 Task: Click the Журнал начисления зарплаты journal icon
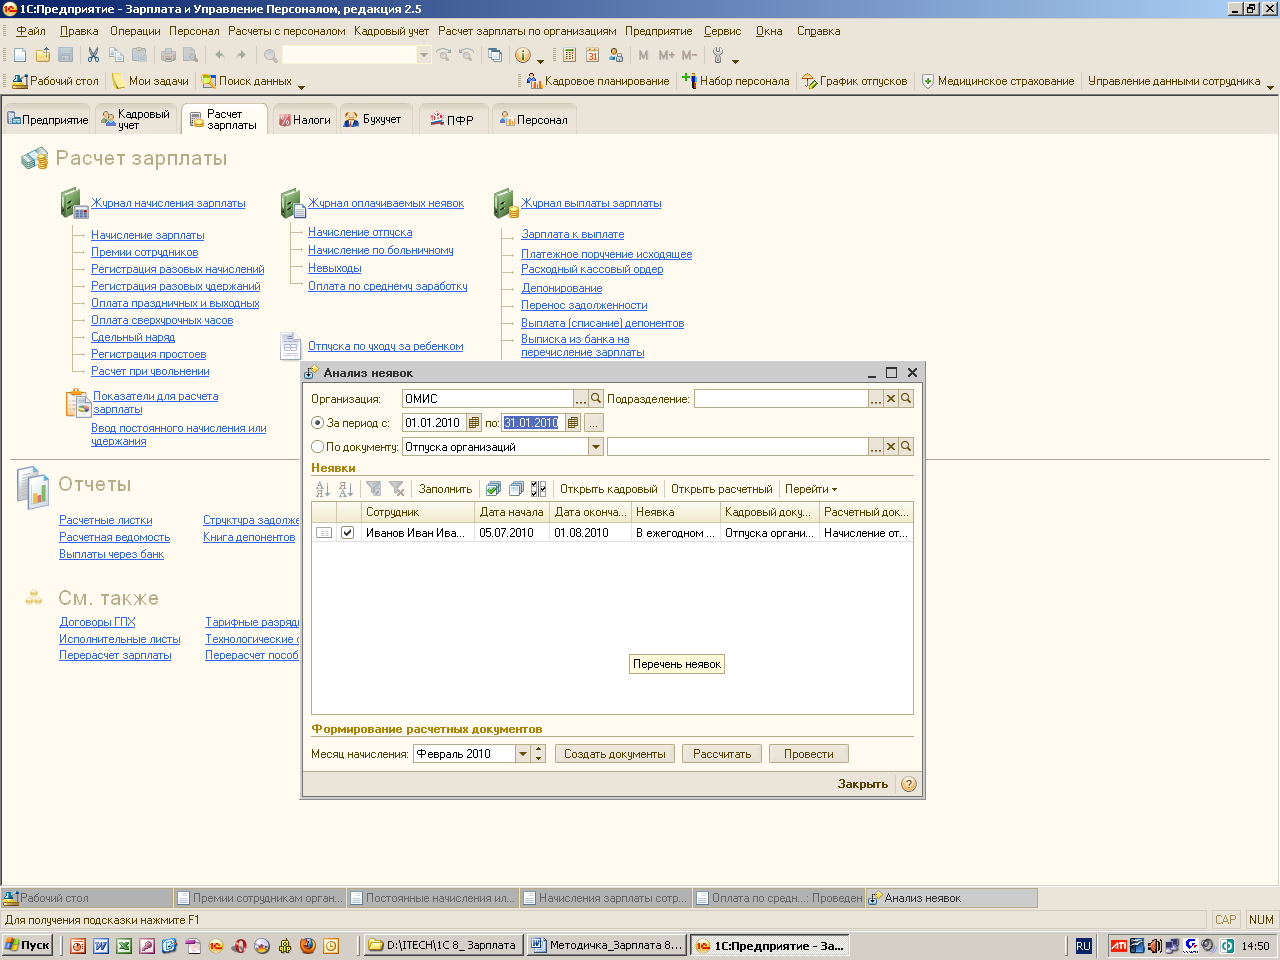click(74, 203)
